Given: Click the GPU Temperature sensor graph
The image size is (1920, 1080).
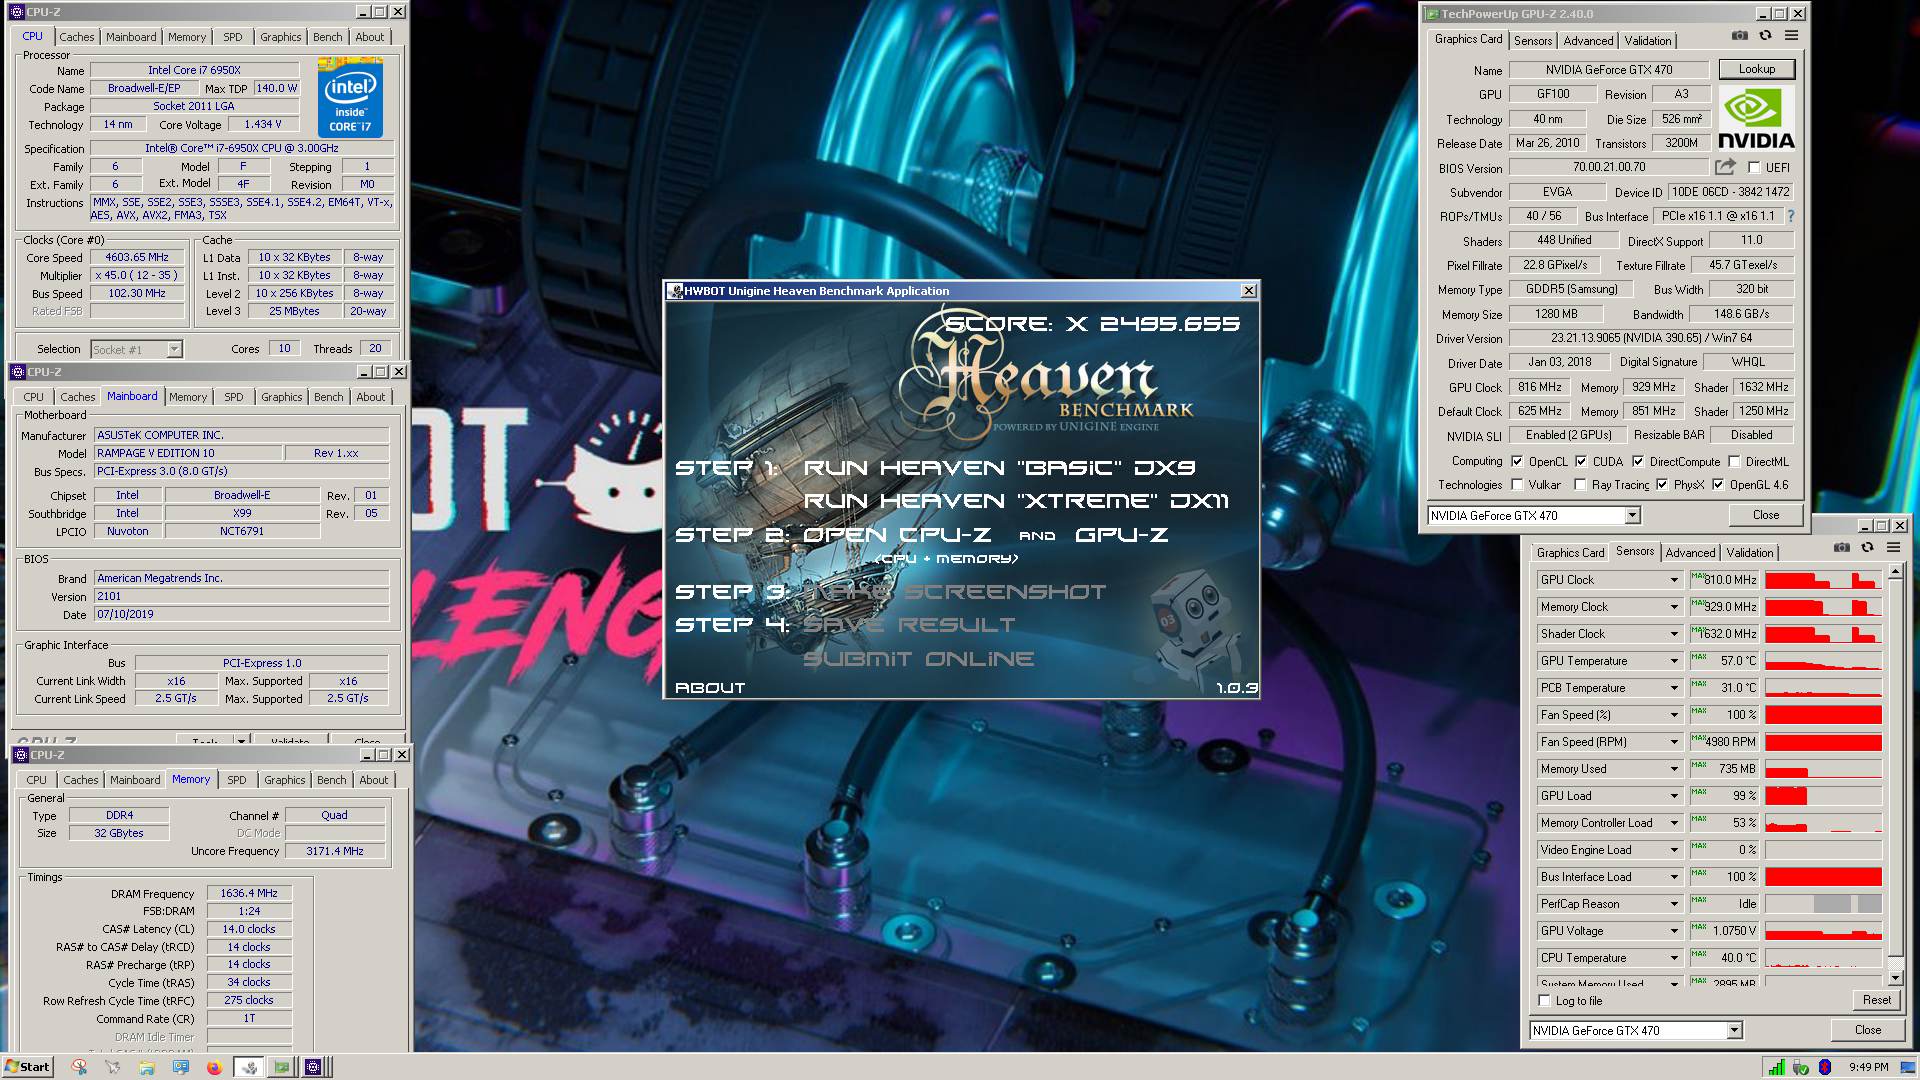Looking at the screenshot, I should coord(1823,661).
